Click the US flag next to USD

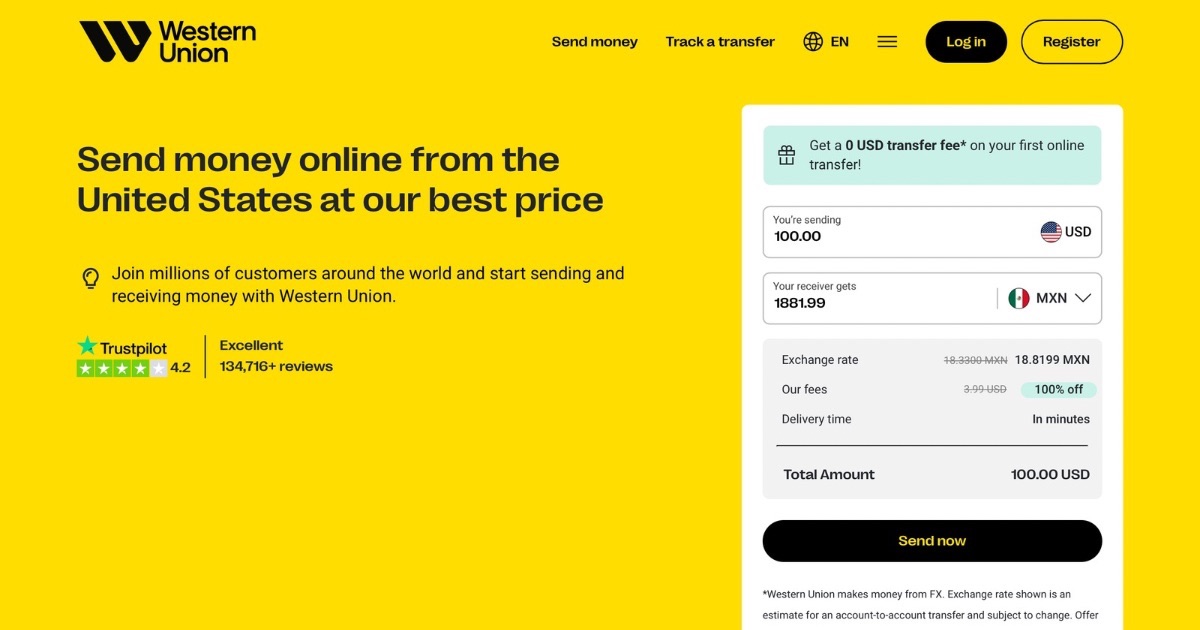(1052, 231)
